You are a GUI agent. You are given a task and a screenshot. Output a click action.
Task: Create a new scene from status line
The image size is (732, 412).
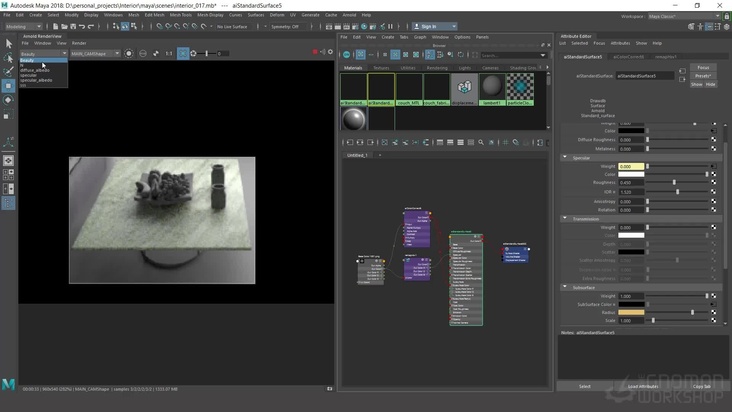coord(56,27)
